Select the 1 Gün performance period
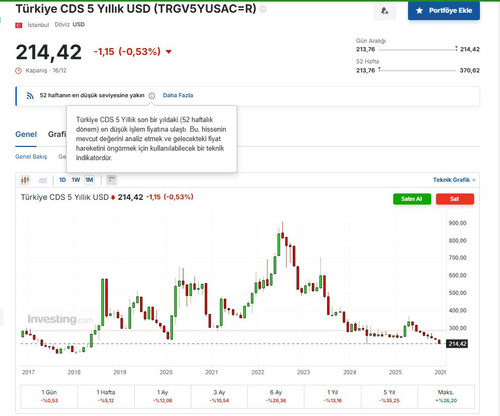 point(49,396)
